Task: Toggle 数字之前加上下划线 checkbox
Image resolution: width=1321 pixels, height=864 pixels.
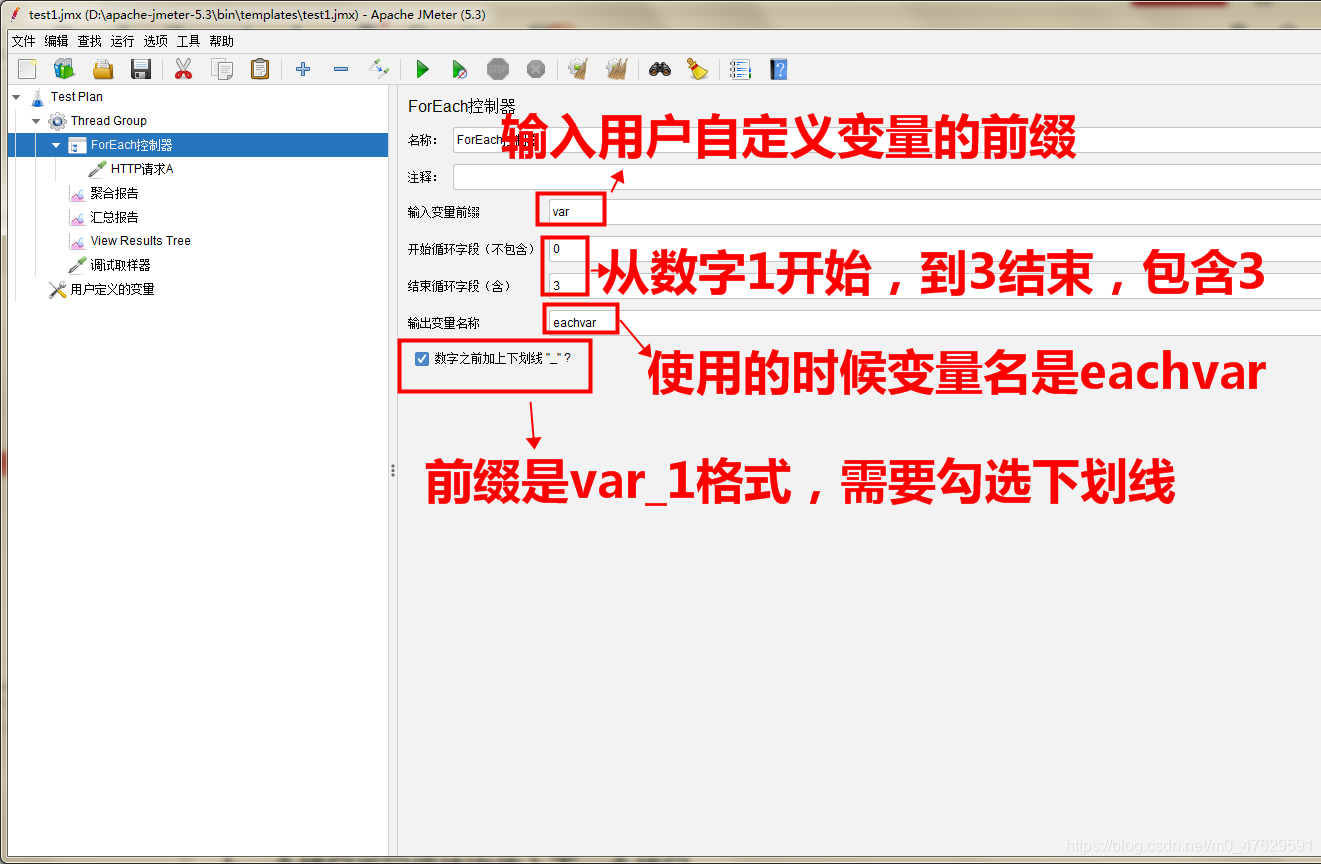Action: [422, 358]
